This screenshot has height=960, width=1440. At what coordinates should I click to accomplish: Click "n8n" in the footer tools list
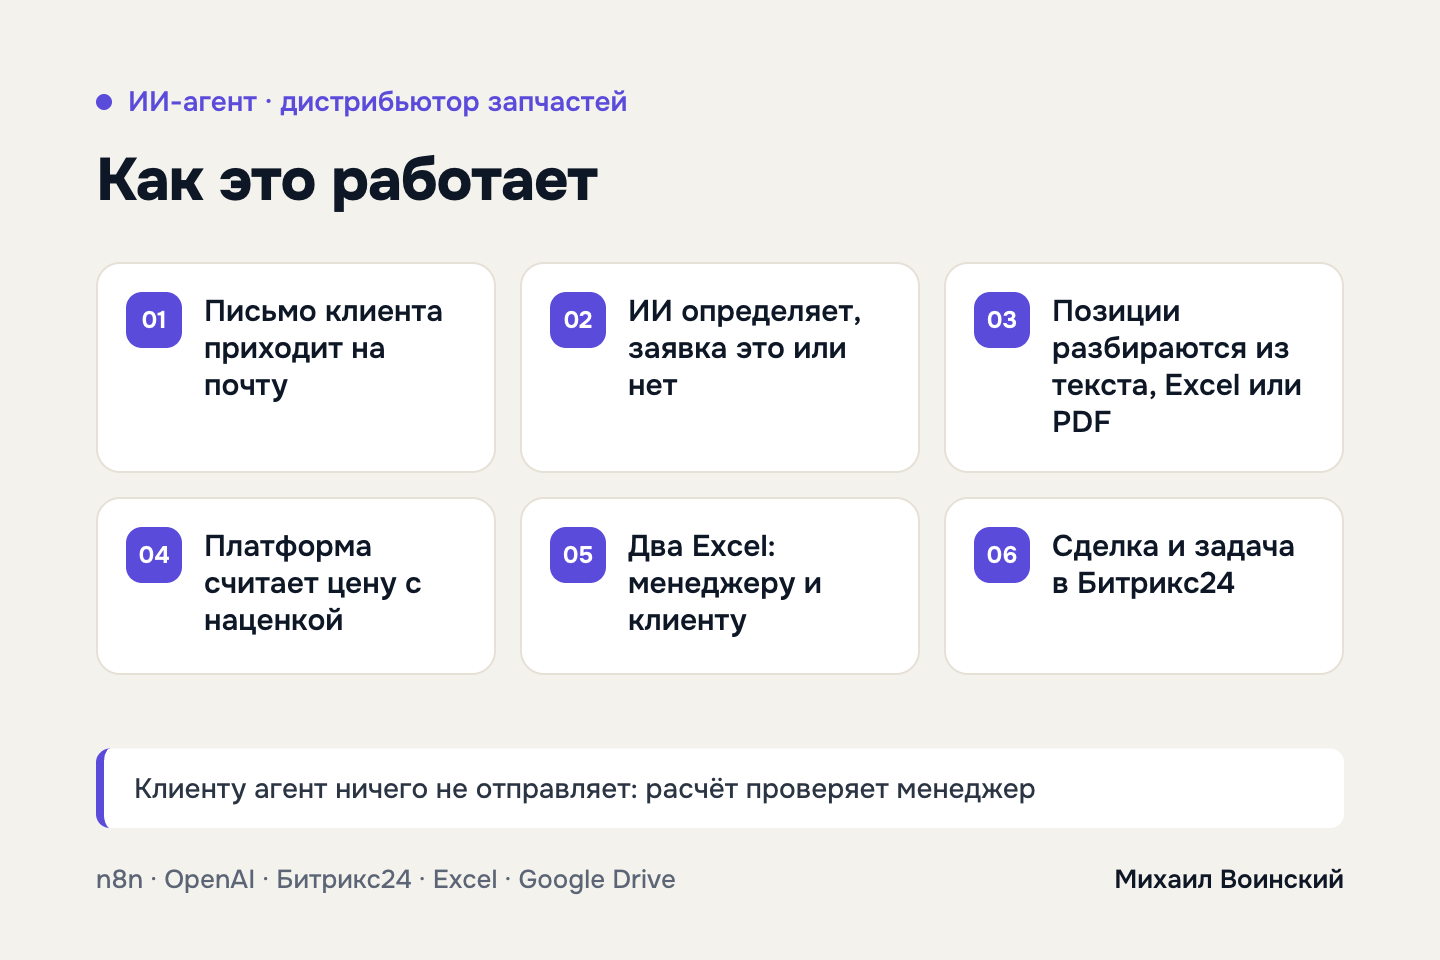(x=119, y=880)
